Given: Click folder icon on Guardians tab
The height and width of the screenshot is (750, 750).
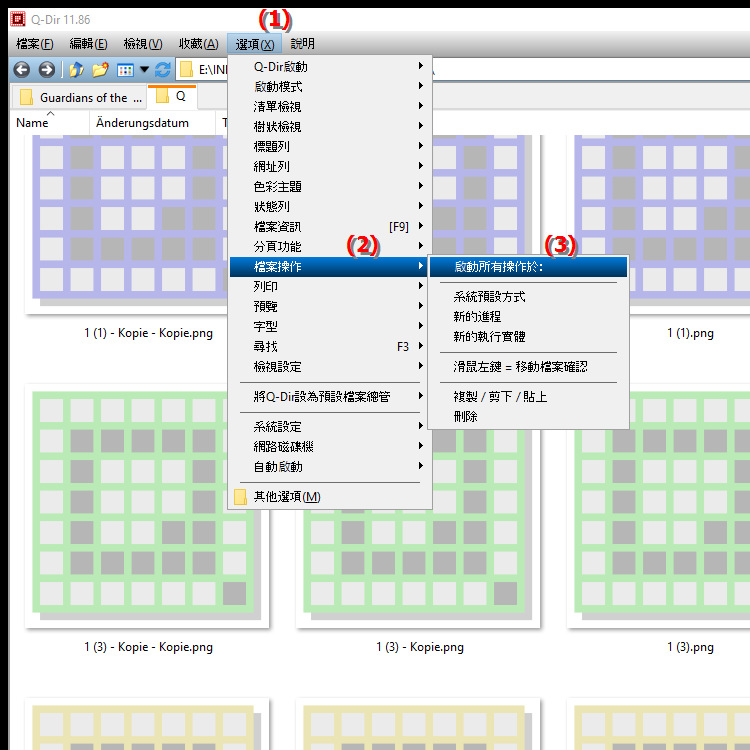Looking at the screenshot, I should (x=26, y=98).
